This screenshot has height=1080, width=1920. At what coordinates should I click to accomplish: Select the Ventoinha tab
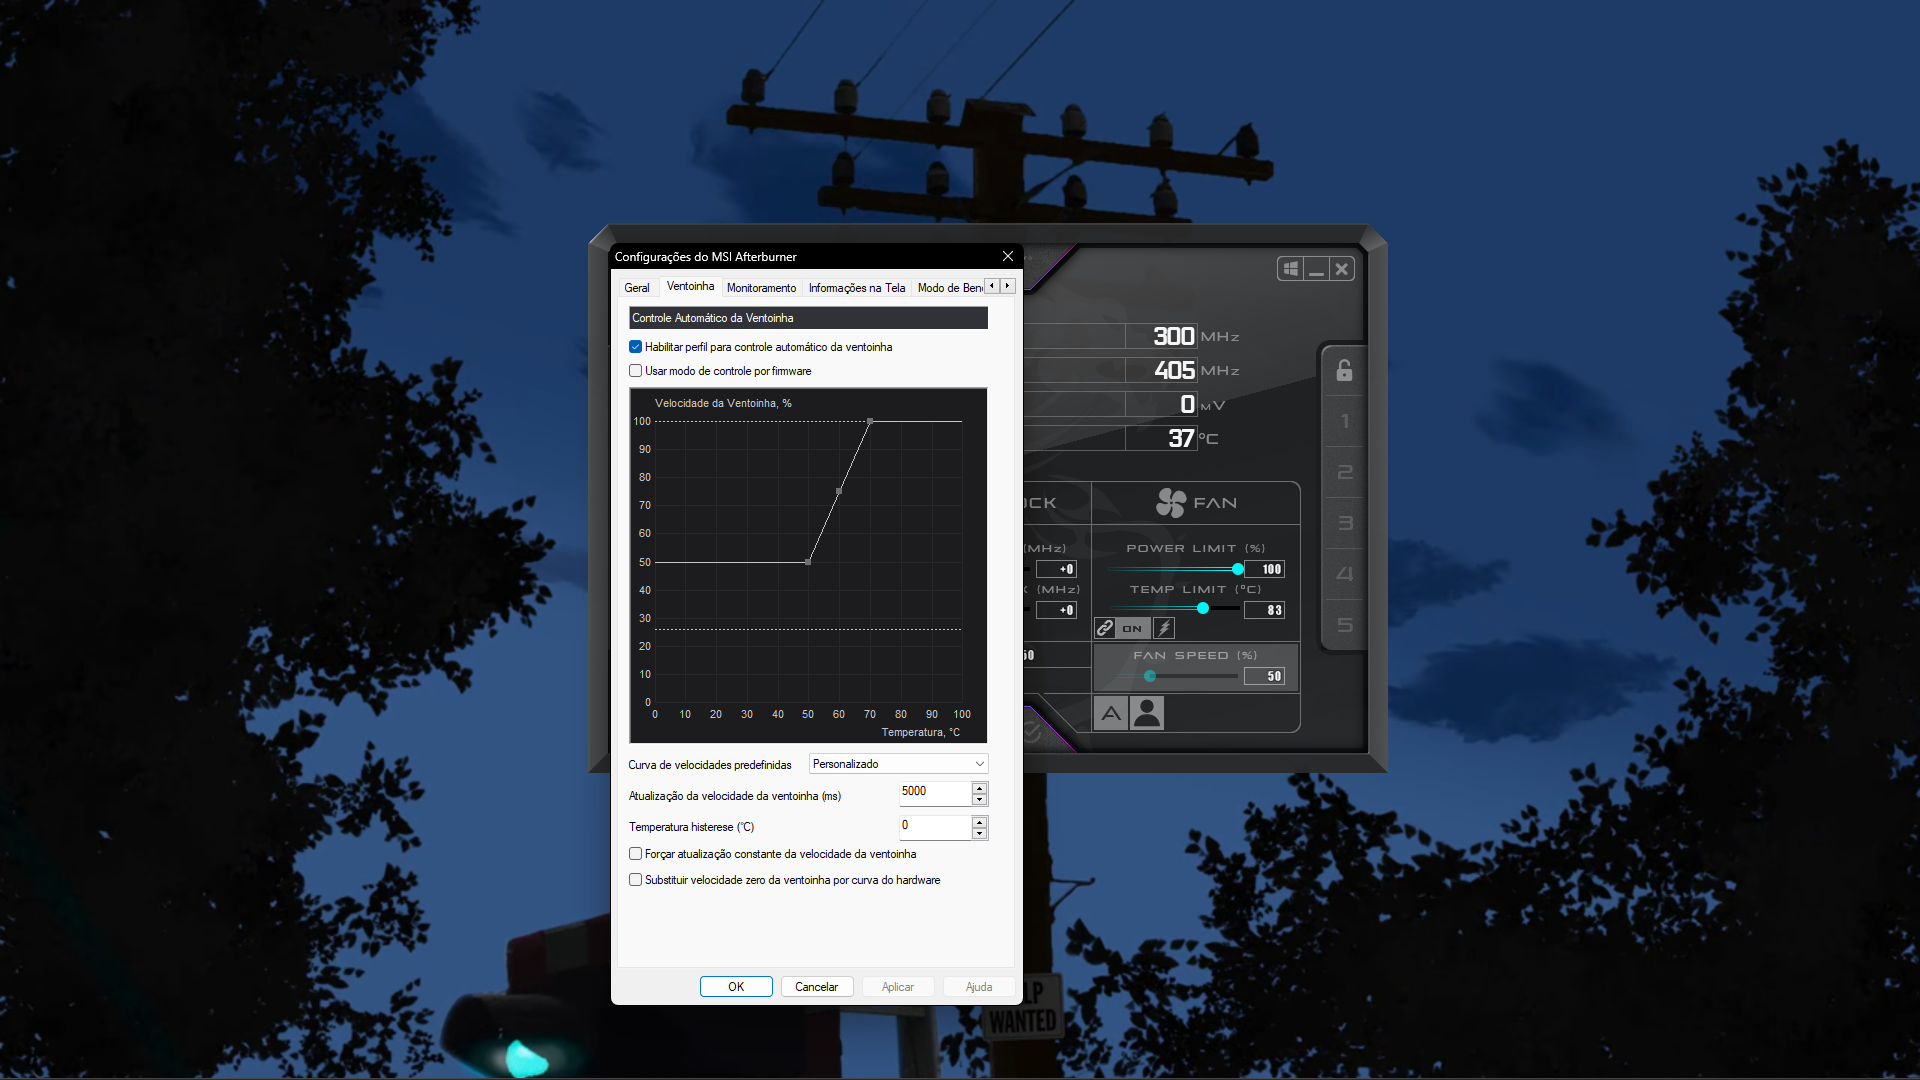tap(691, 286)
